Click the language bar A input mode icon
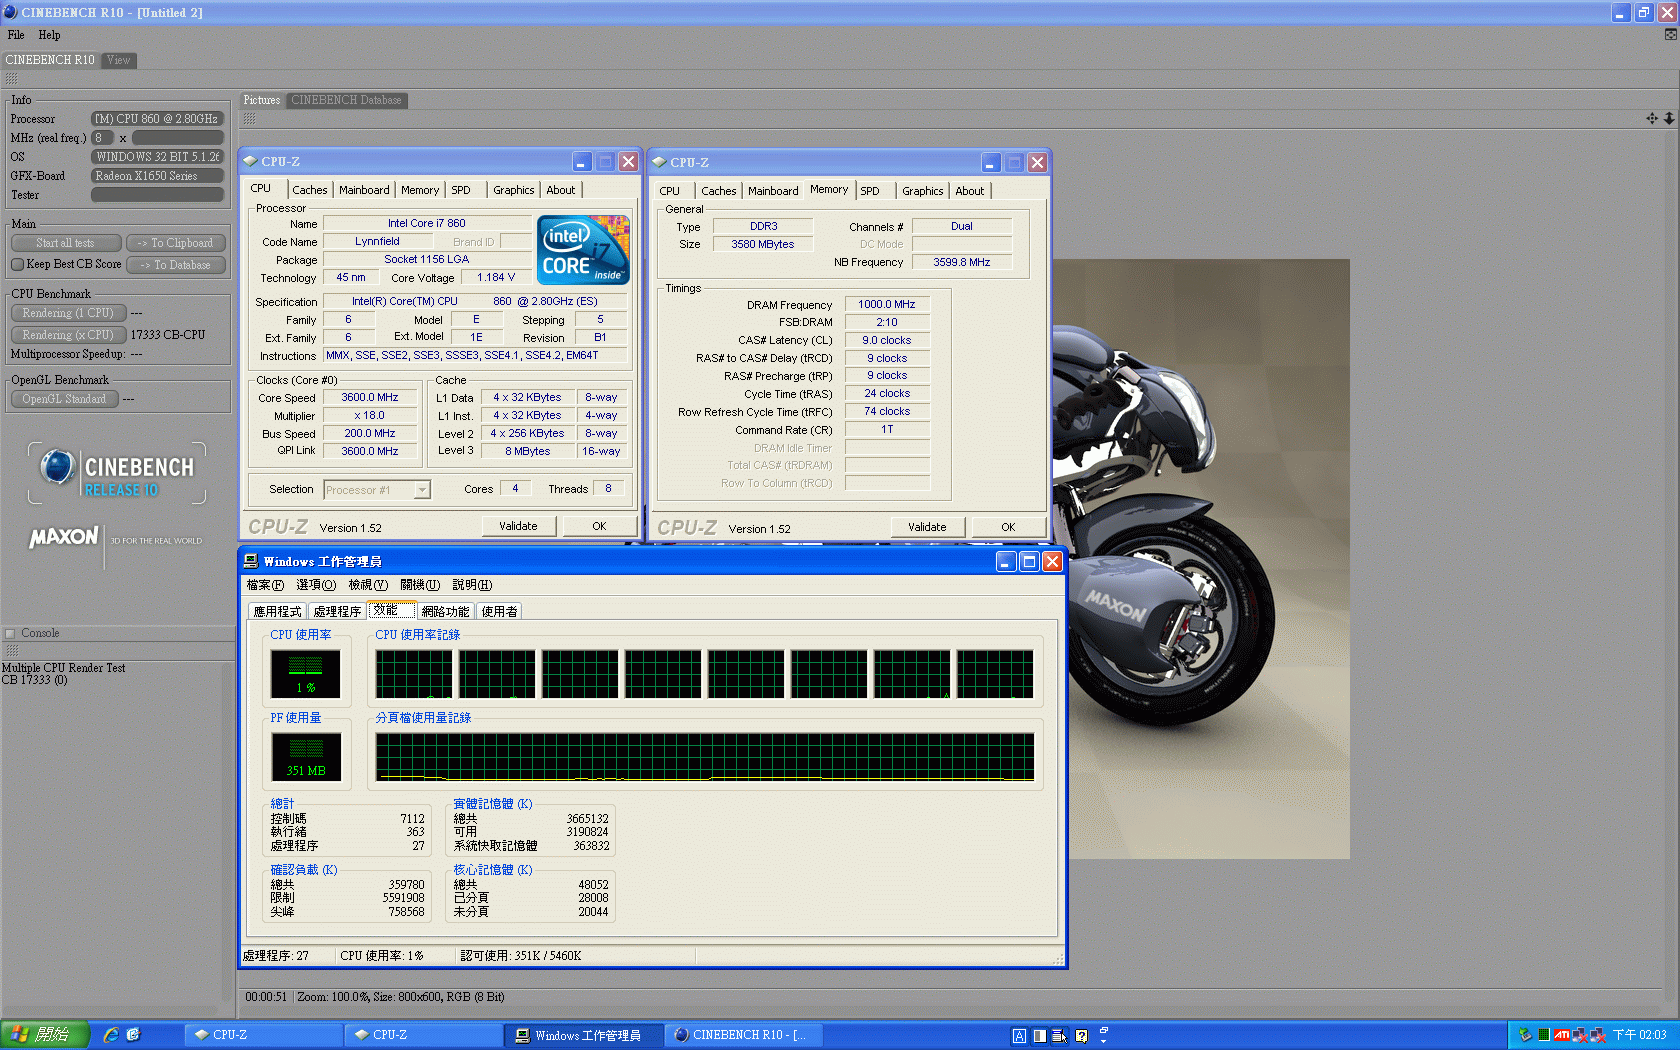This screenshot has height=1050, width=1680. tap(1019, 1036)
